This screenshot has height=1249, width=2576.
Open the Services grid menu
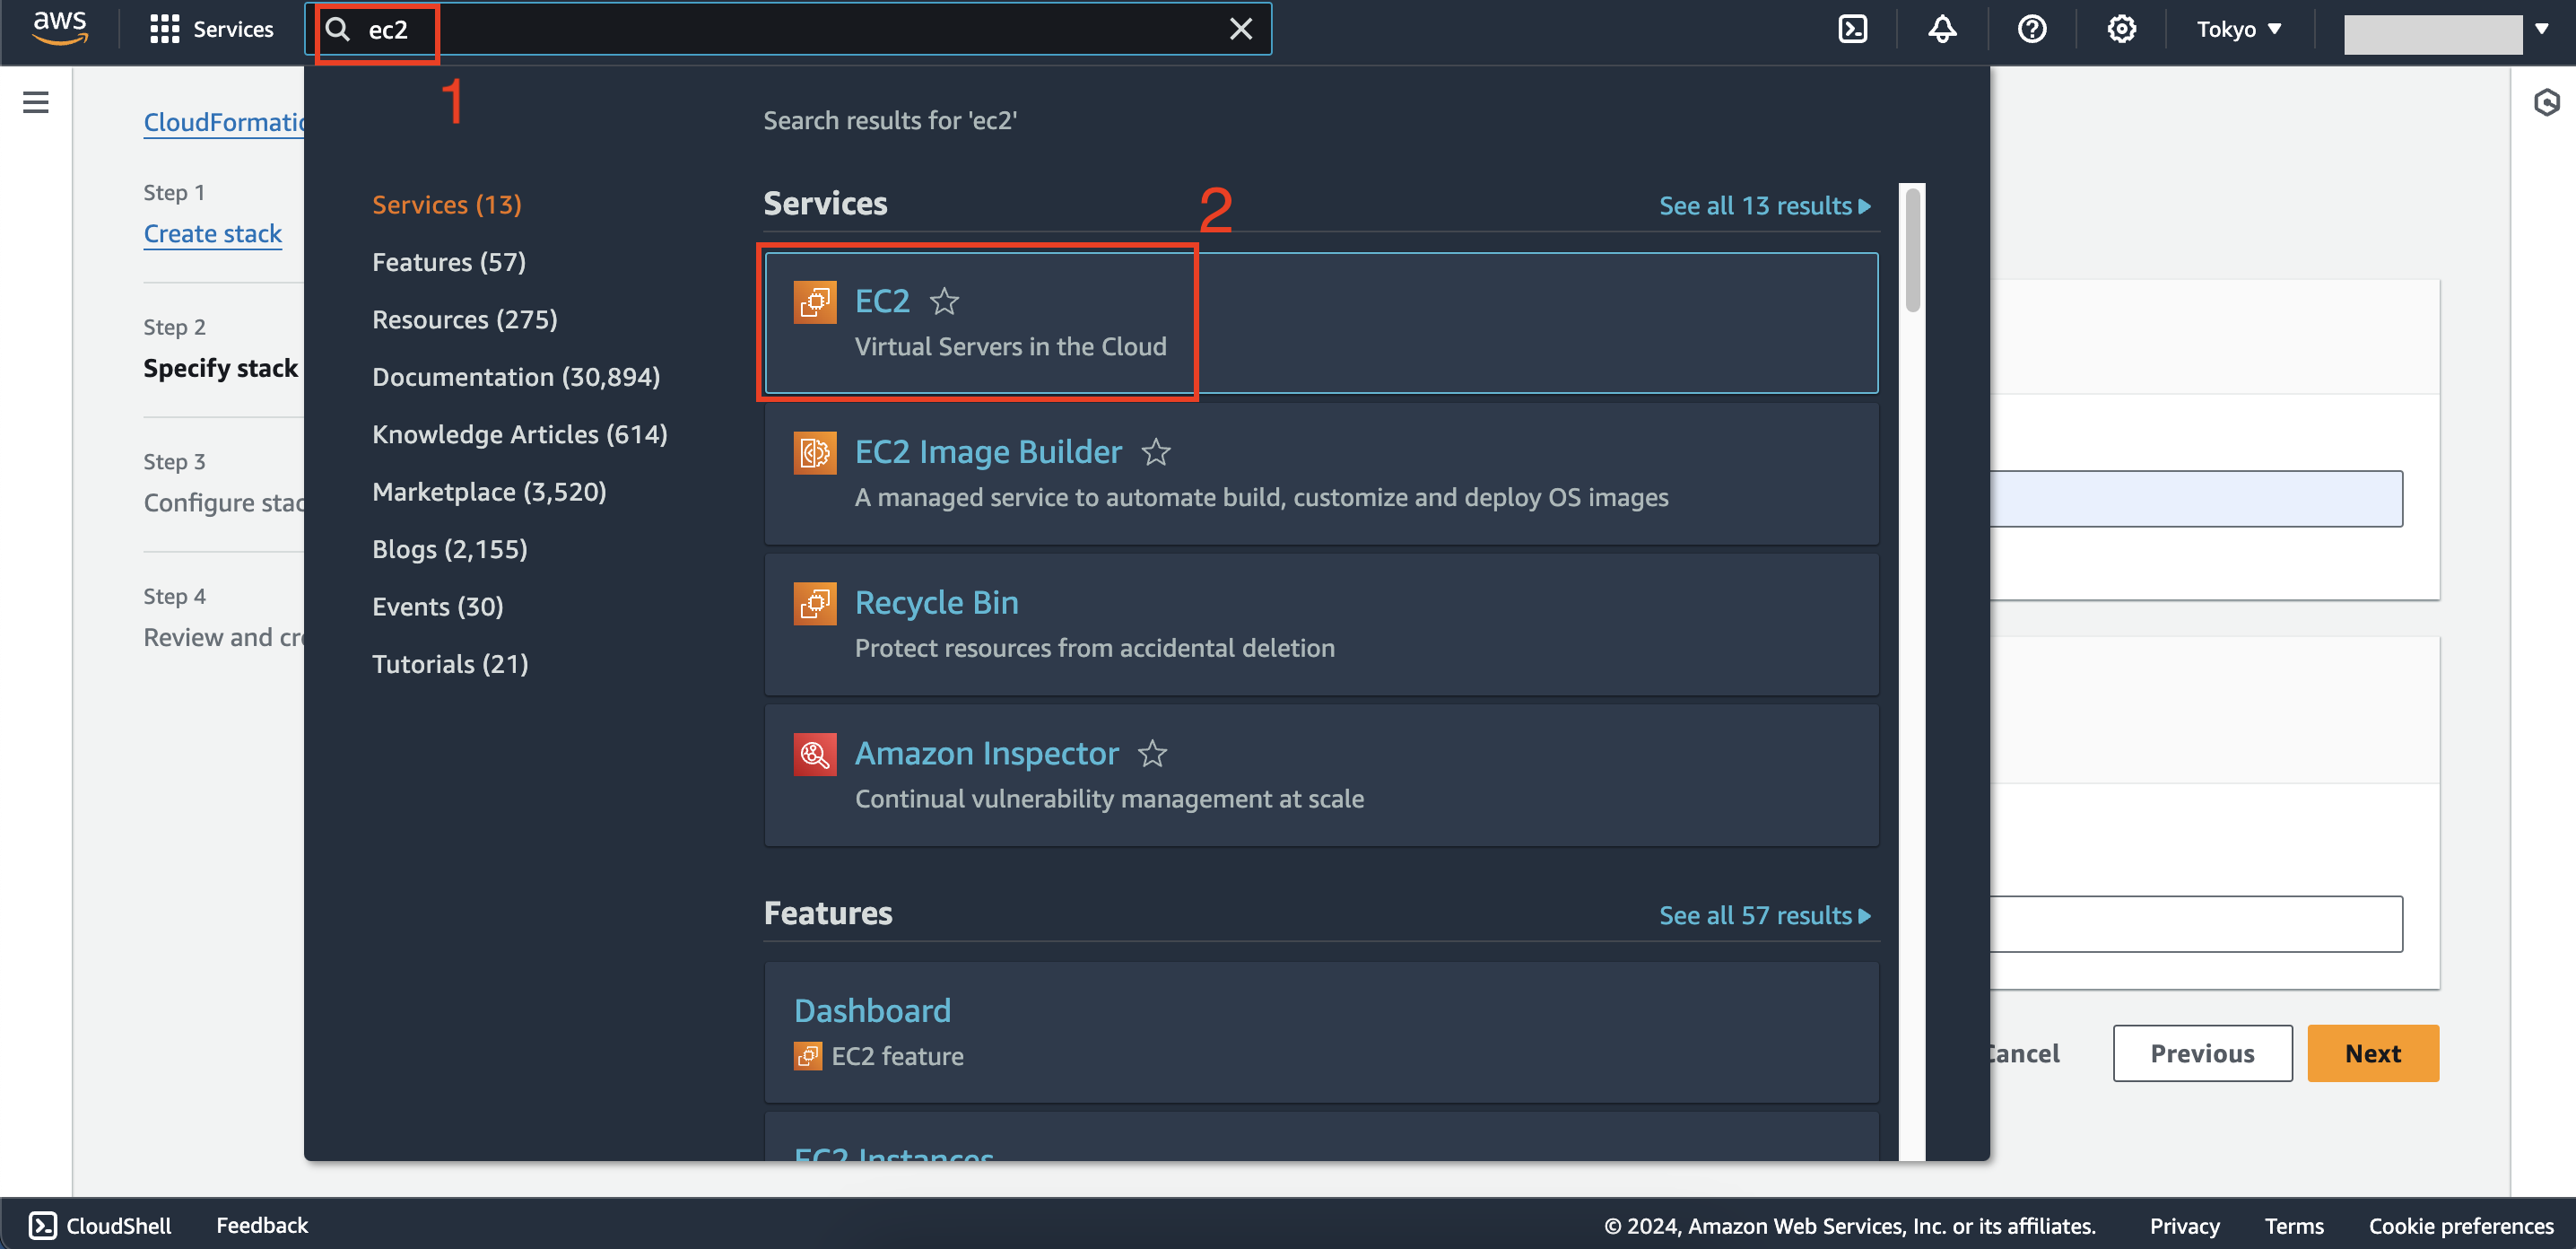click(x=211, y=29)
